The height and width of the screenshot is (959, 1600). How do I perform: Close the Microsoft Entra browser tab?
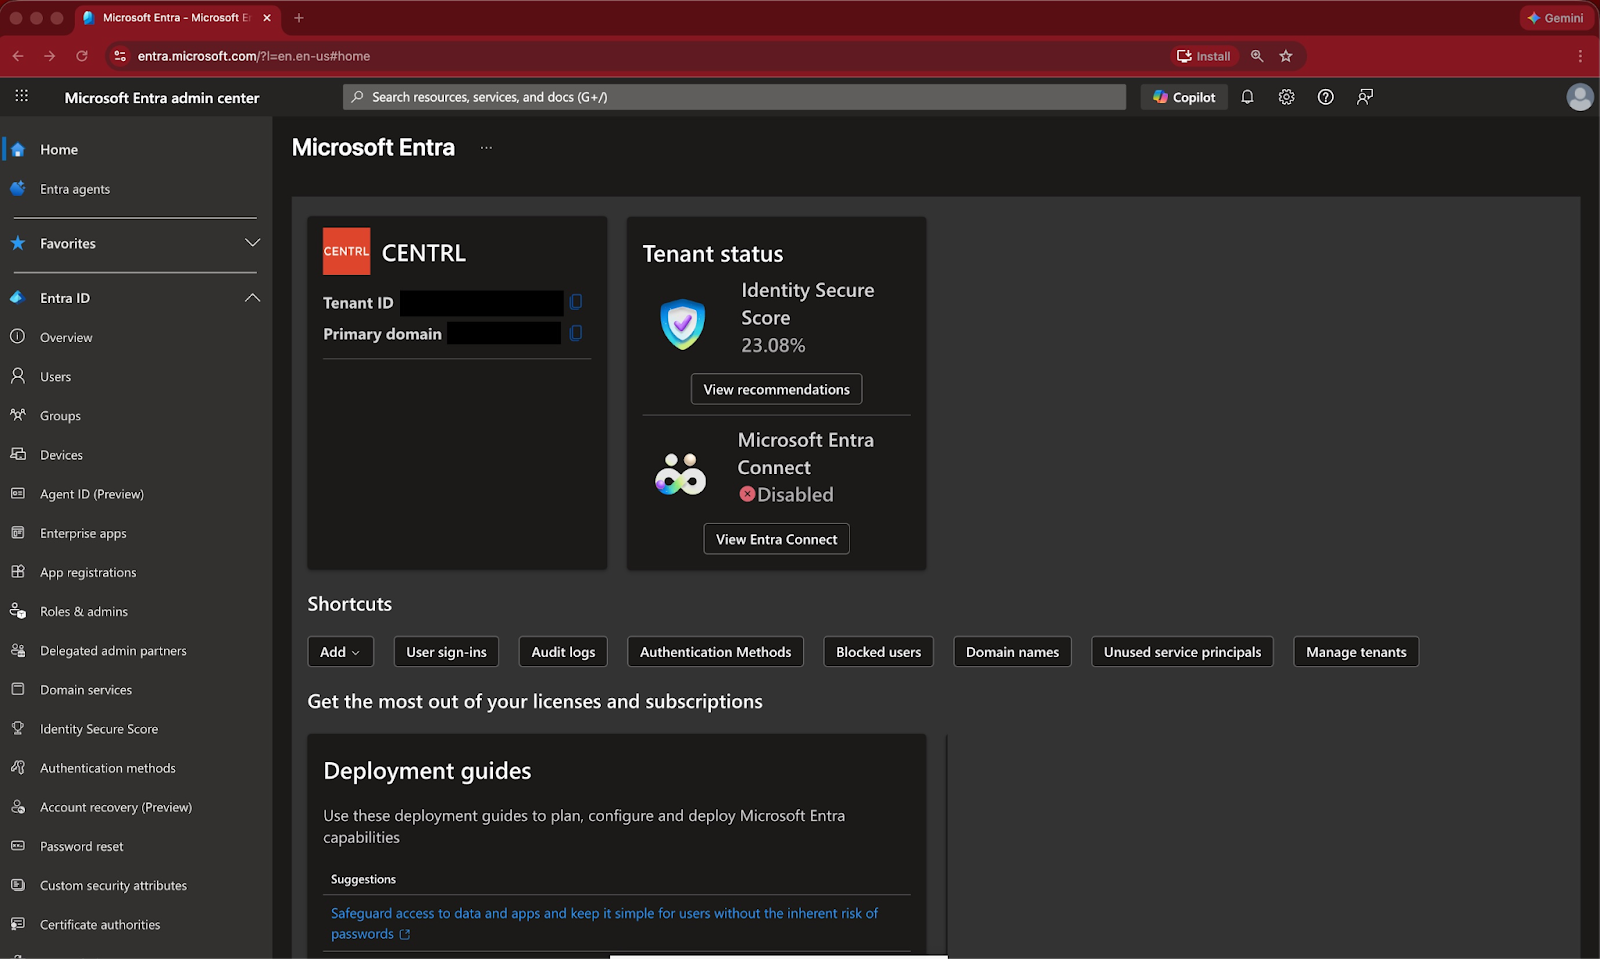tap(267, 18)
